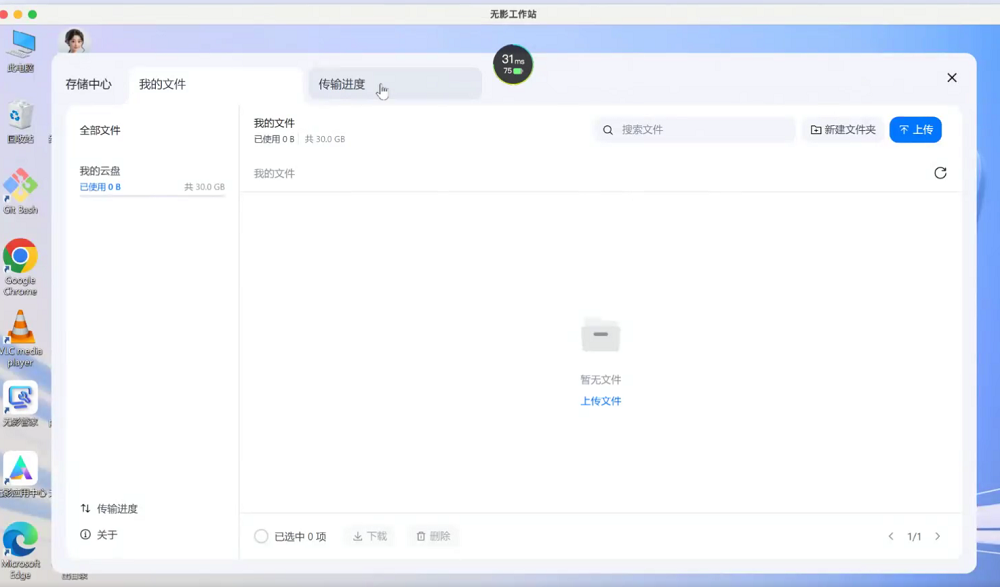Click the next page chevron beside 1/1

937,536
